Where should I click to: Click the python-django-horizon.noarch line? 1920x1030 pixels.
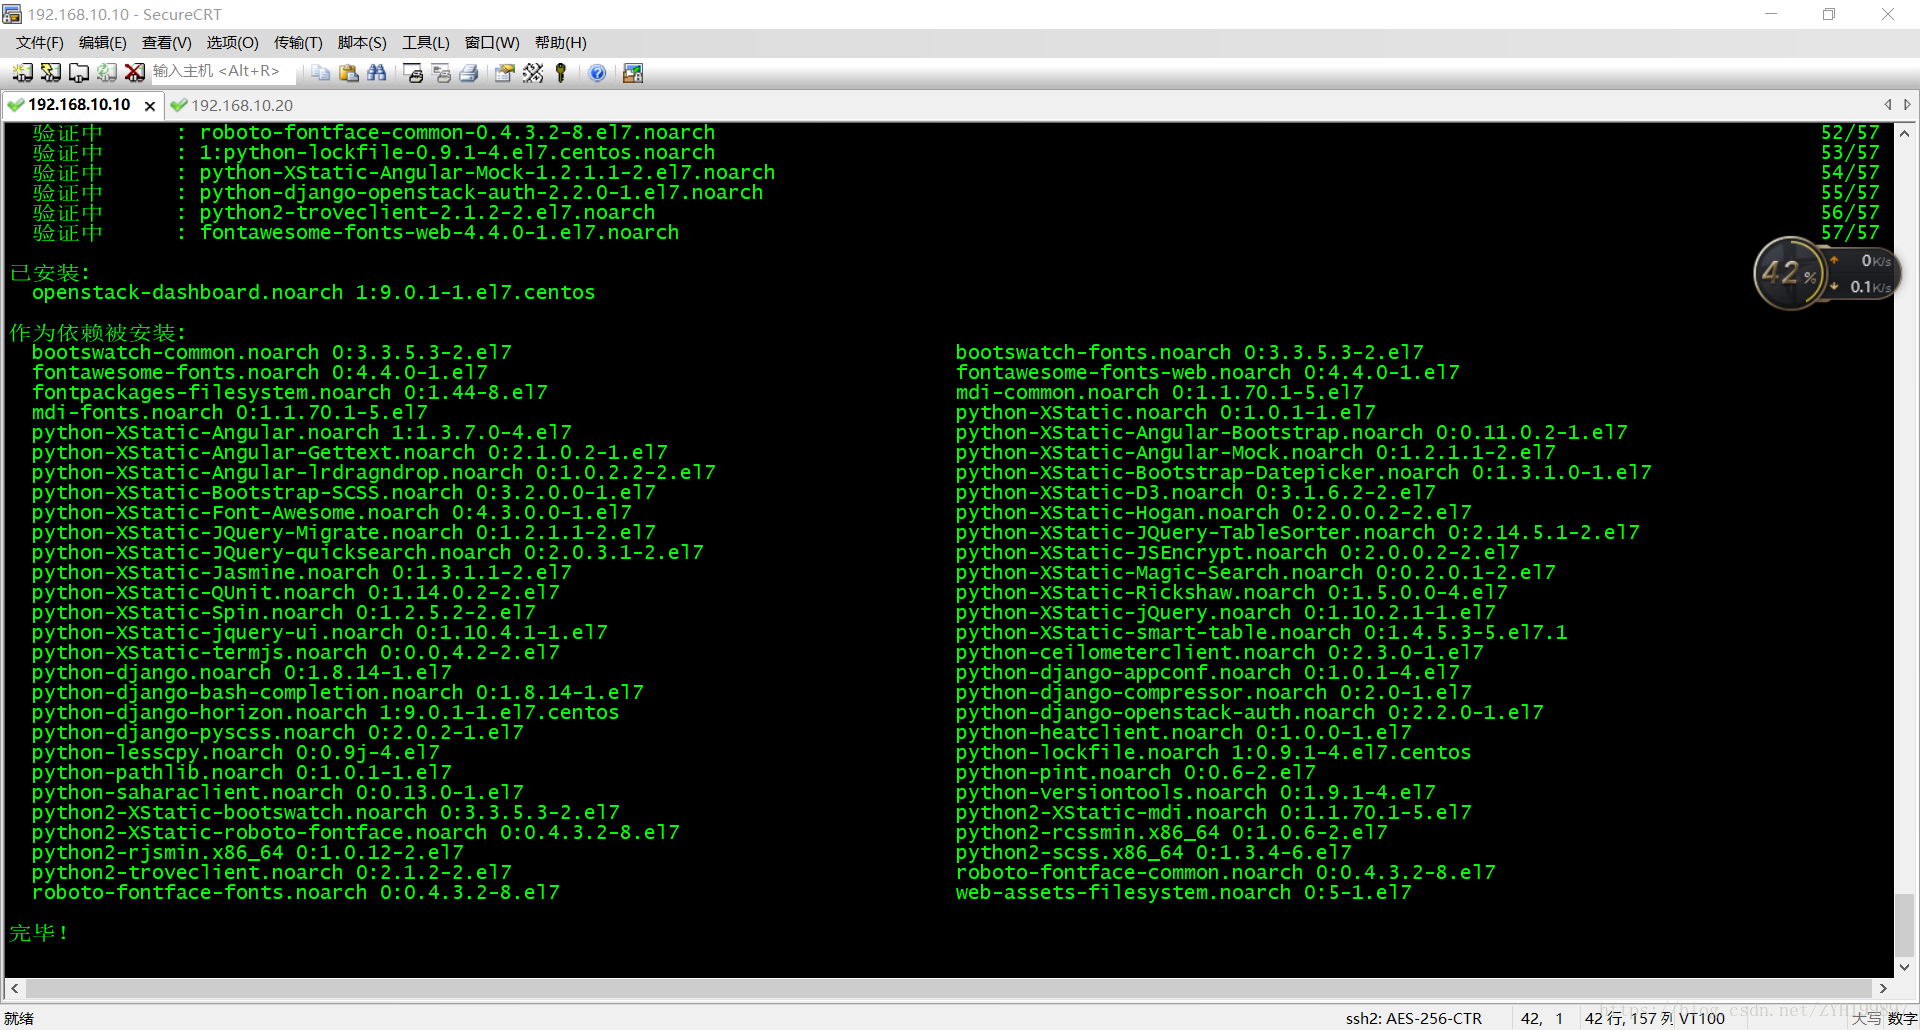325,712
